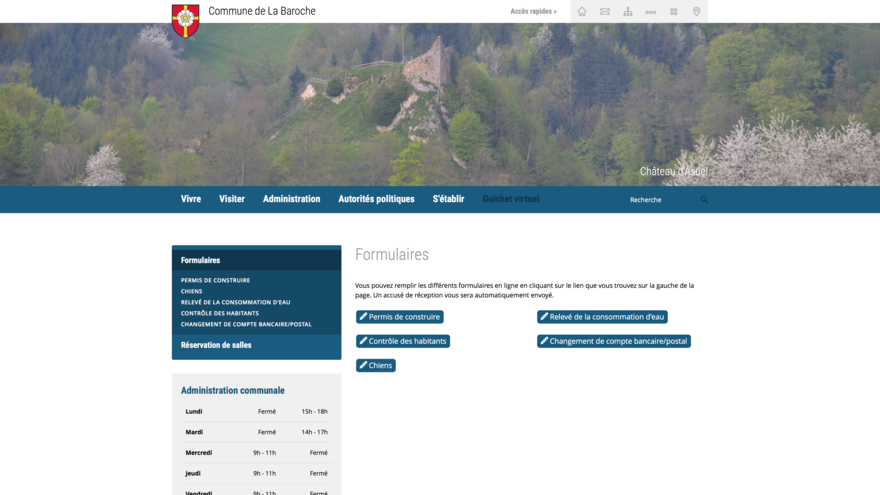Click the Changement de compte bancaire/postal button
The height and width of the screenshot is (495, 880).
[x=613, y=341]
